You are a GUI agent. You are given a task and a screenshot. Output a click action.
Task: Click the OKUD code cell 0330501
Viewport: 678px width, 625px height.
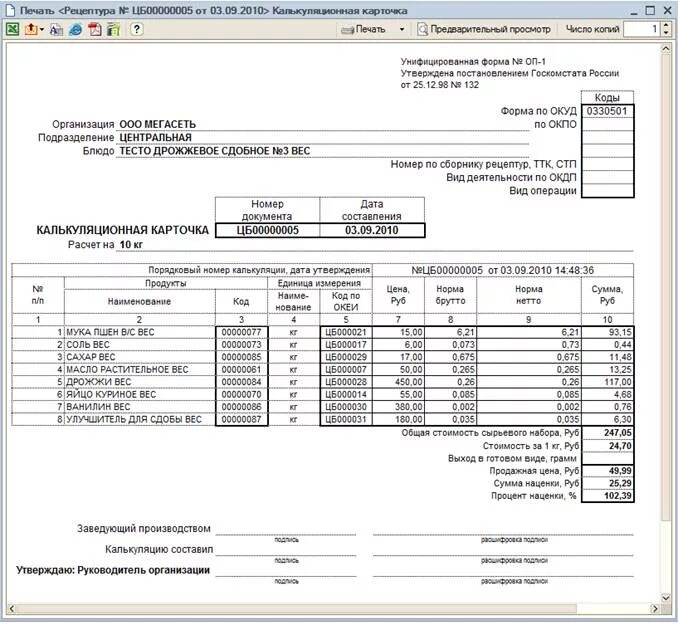607,111
